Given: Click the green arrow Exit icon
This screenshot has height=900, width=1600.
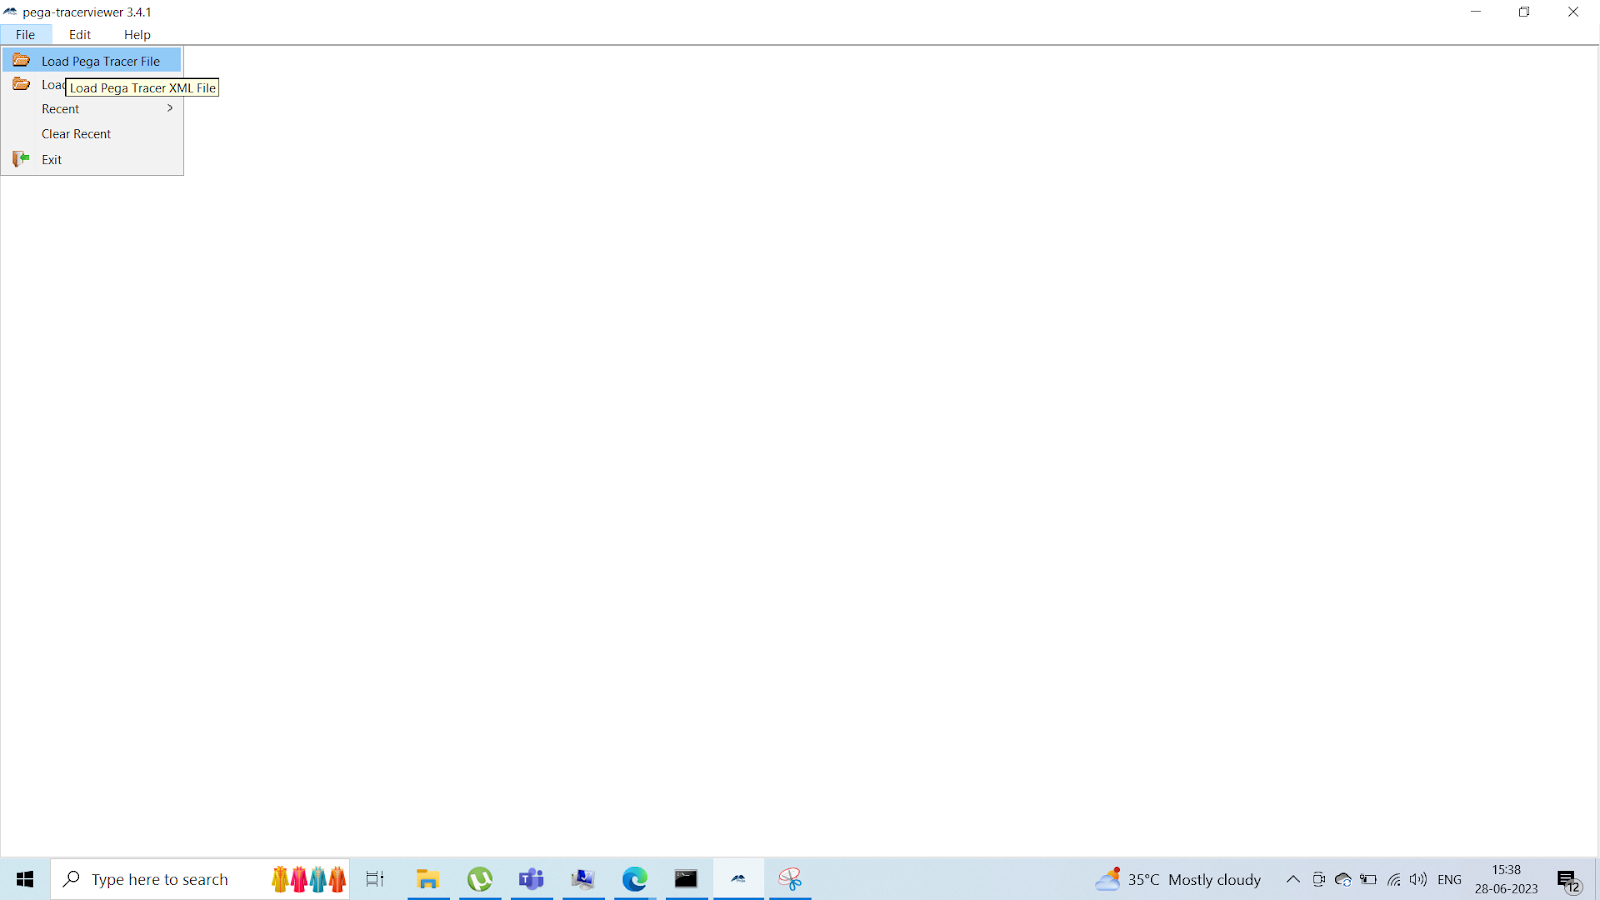Looking at the screenshot, I should (21, 159).
